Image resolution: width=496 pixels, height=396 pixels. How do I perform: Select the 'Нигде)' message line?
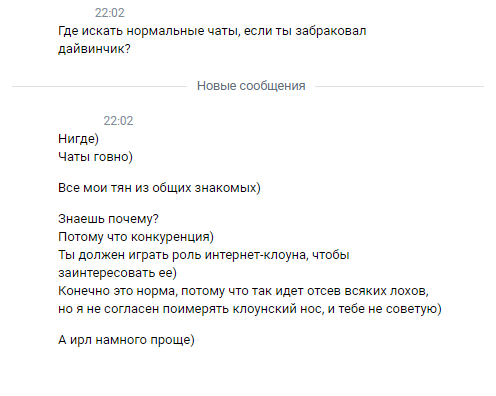click(78, 139)
